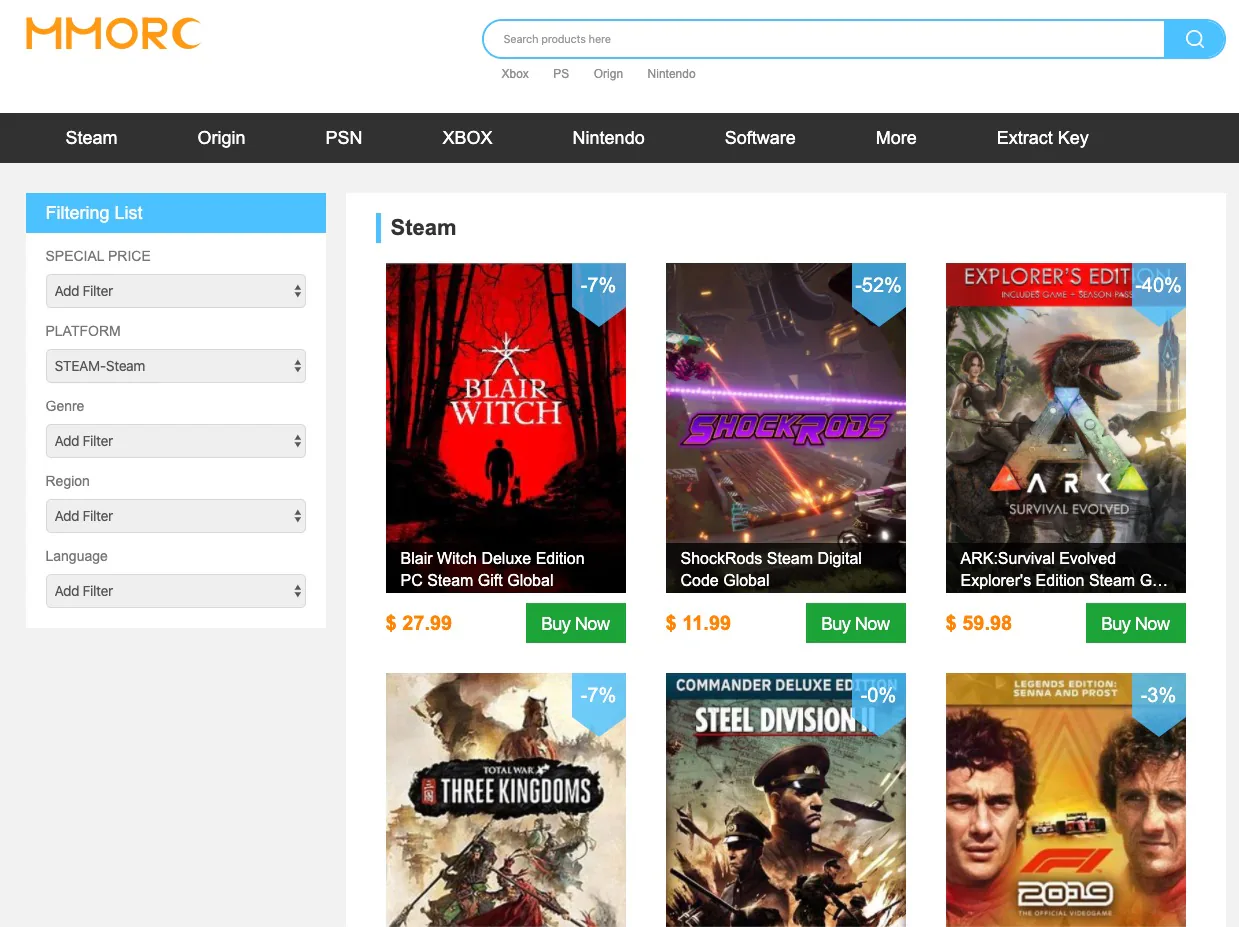
Task: Click the search magnifier icon button
Action: [1194, 39]
